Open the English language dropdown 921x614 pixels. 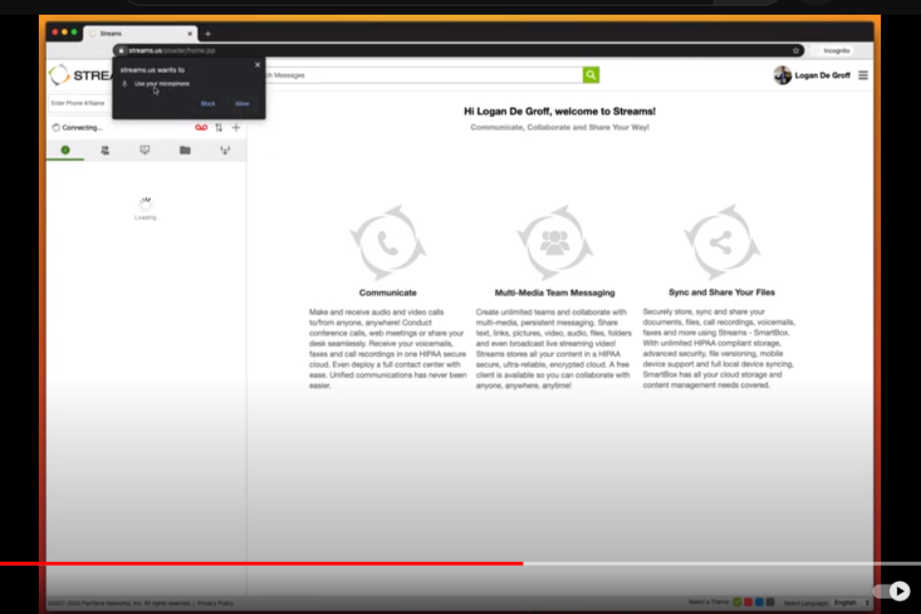851,603
